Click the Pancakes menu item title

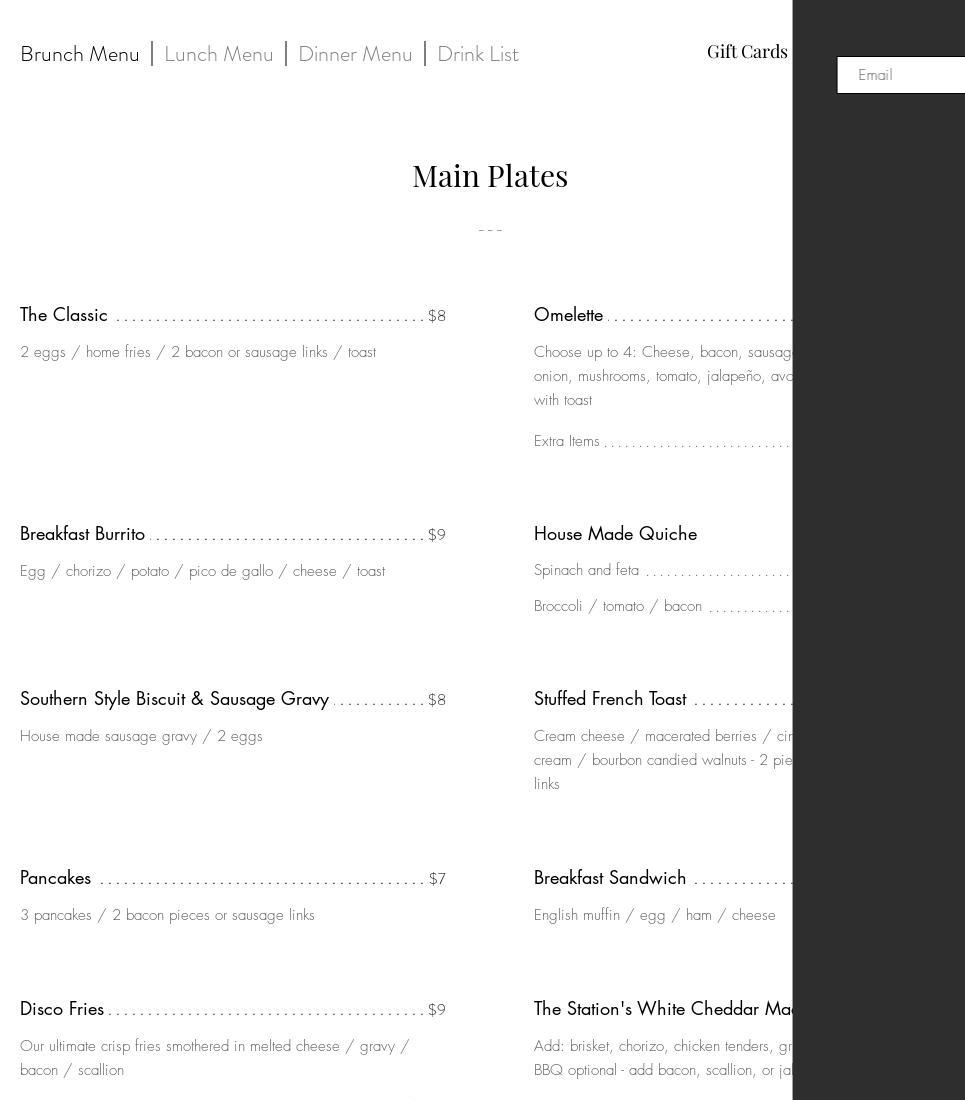(56, 878)
